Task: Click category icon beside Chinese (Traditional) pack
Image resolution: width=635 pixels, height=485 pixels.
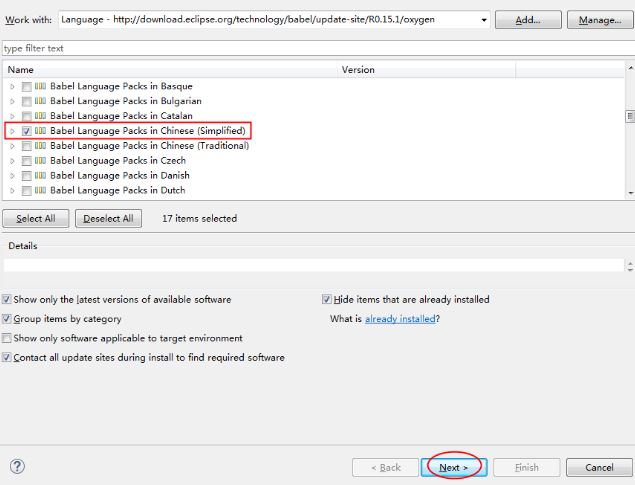Action: [x=40, y=145]
